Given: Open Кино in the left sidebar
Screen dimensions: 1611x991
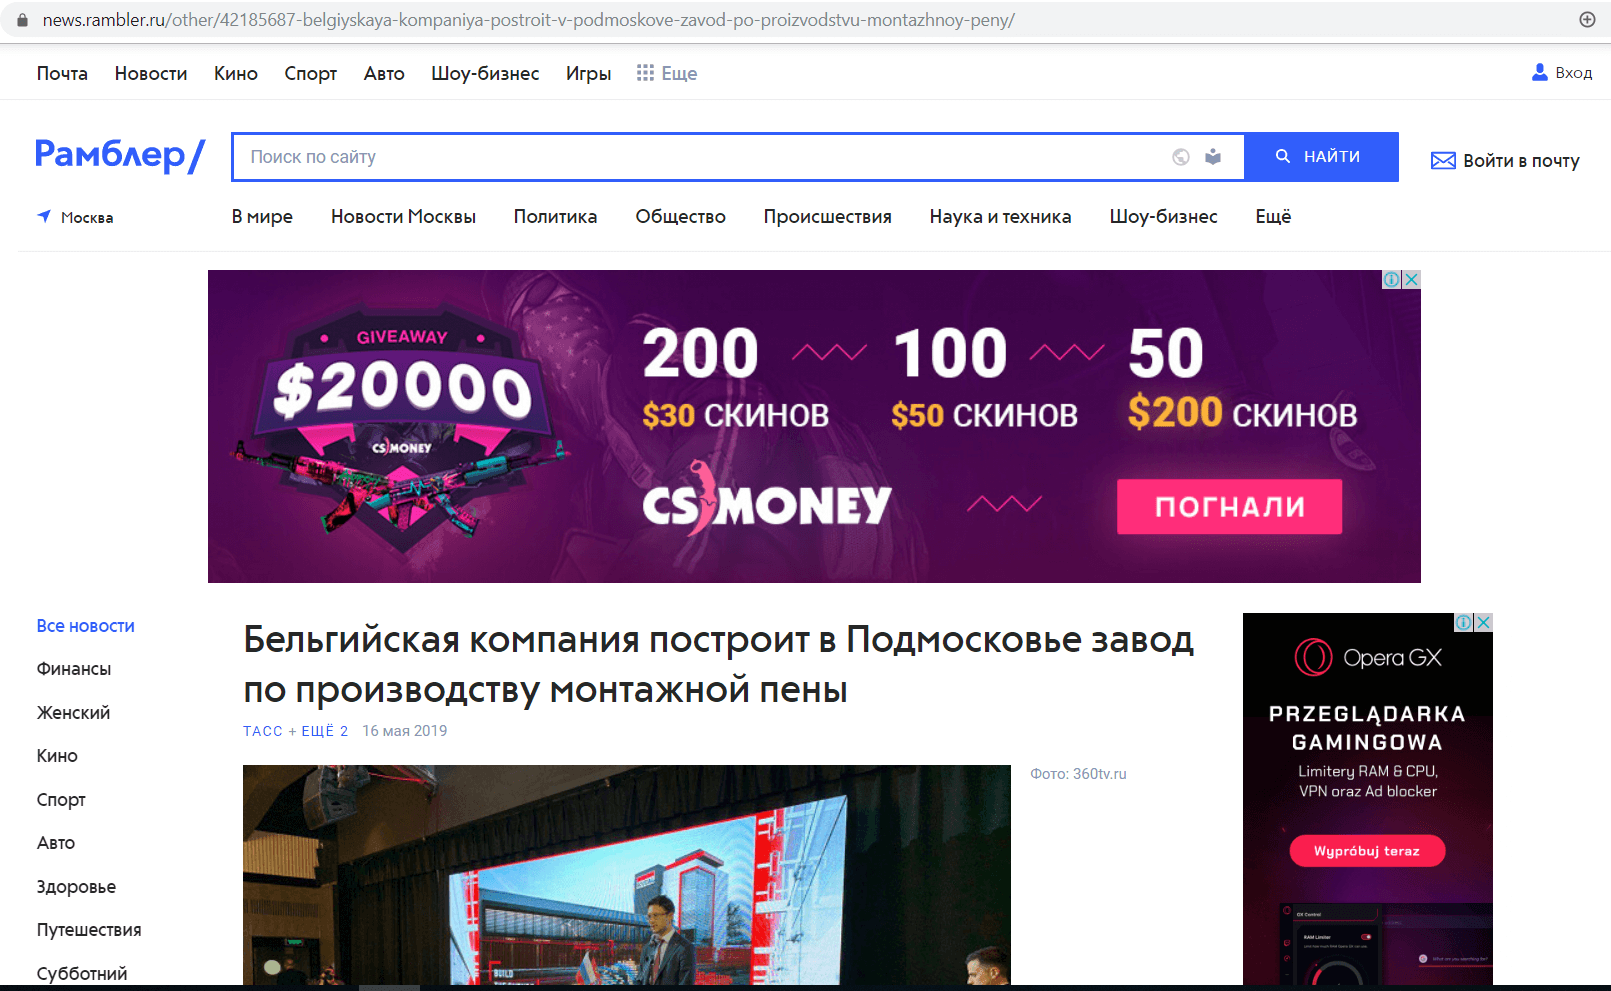Looking at the screenshot, I should [57, 756].
